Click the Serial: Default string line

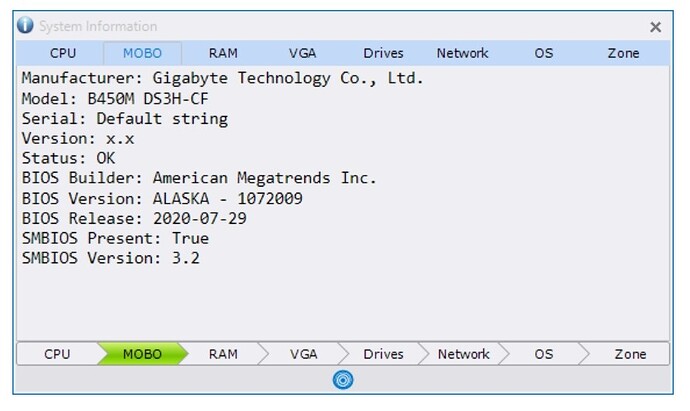pyautogui.click(x=125, y=119)
